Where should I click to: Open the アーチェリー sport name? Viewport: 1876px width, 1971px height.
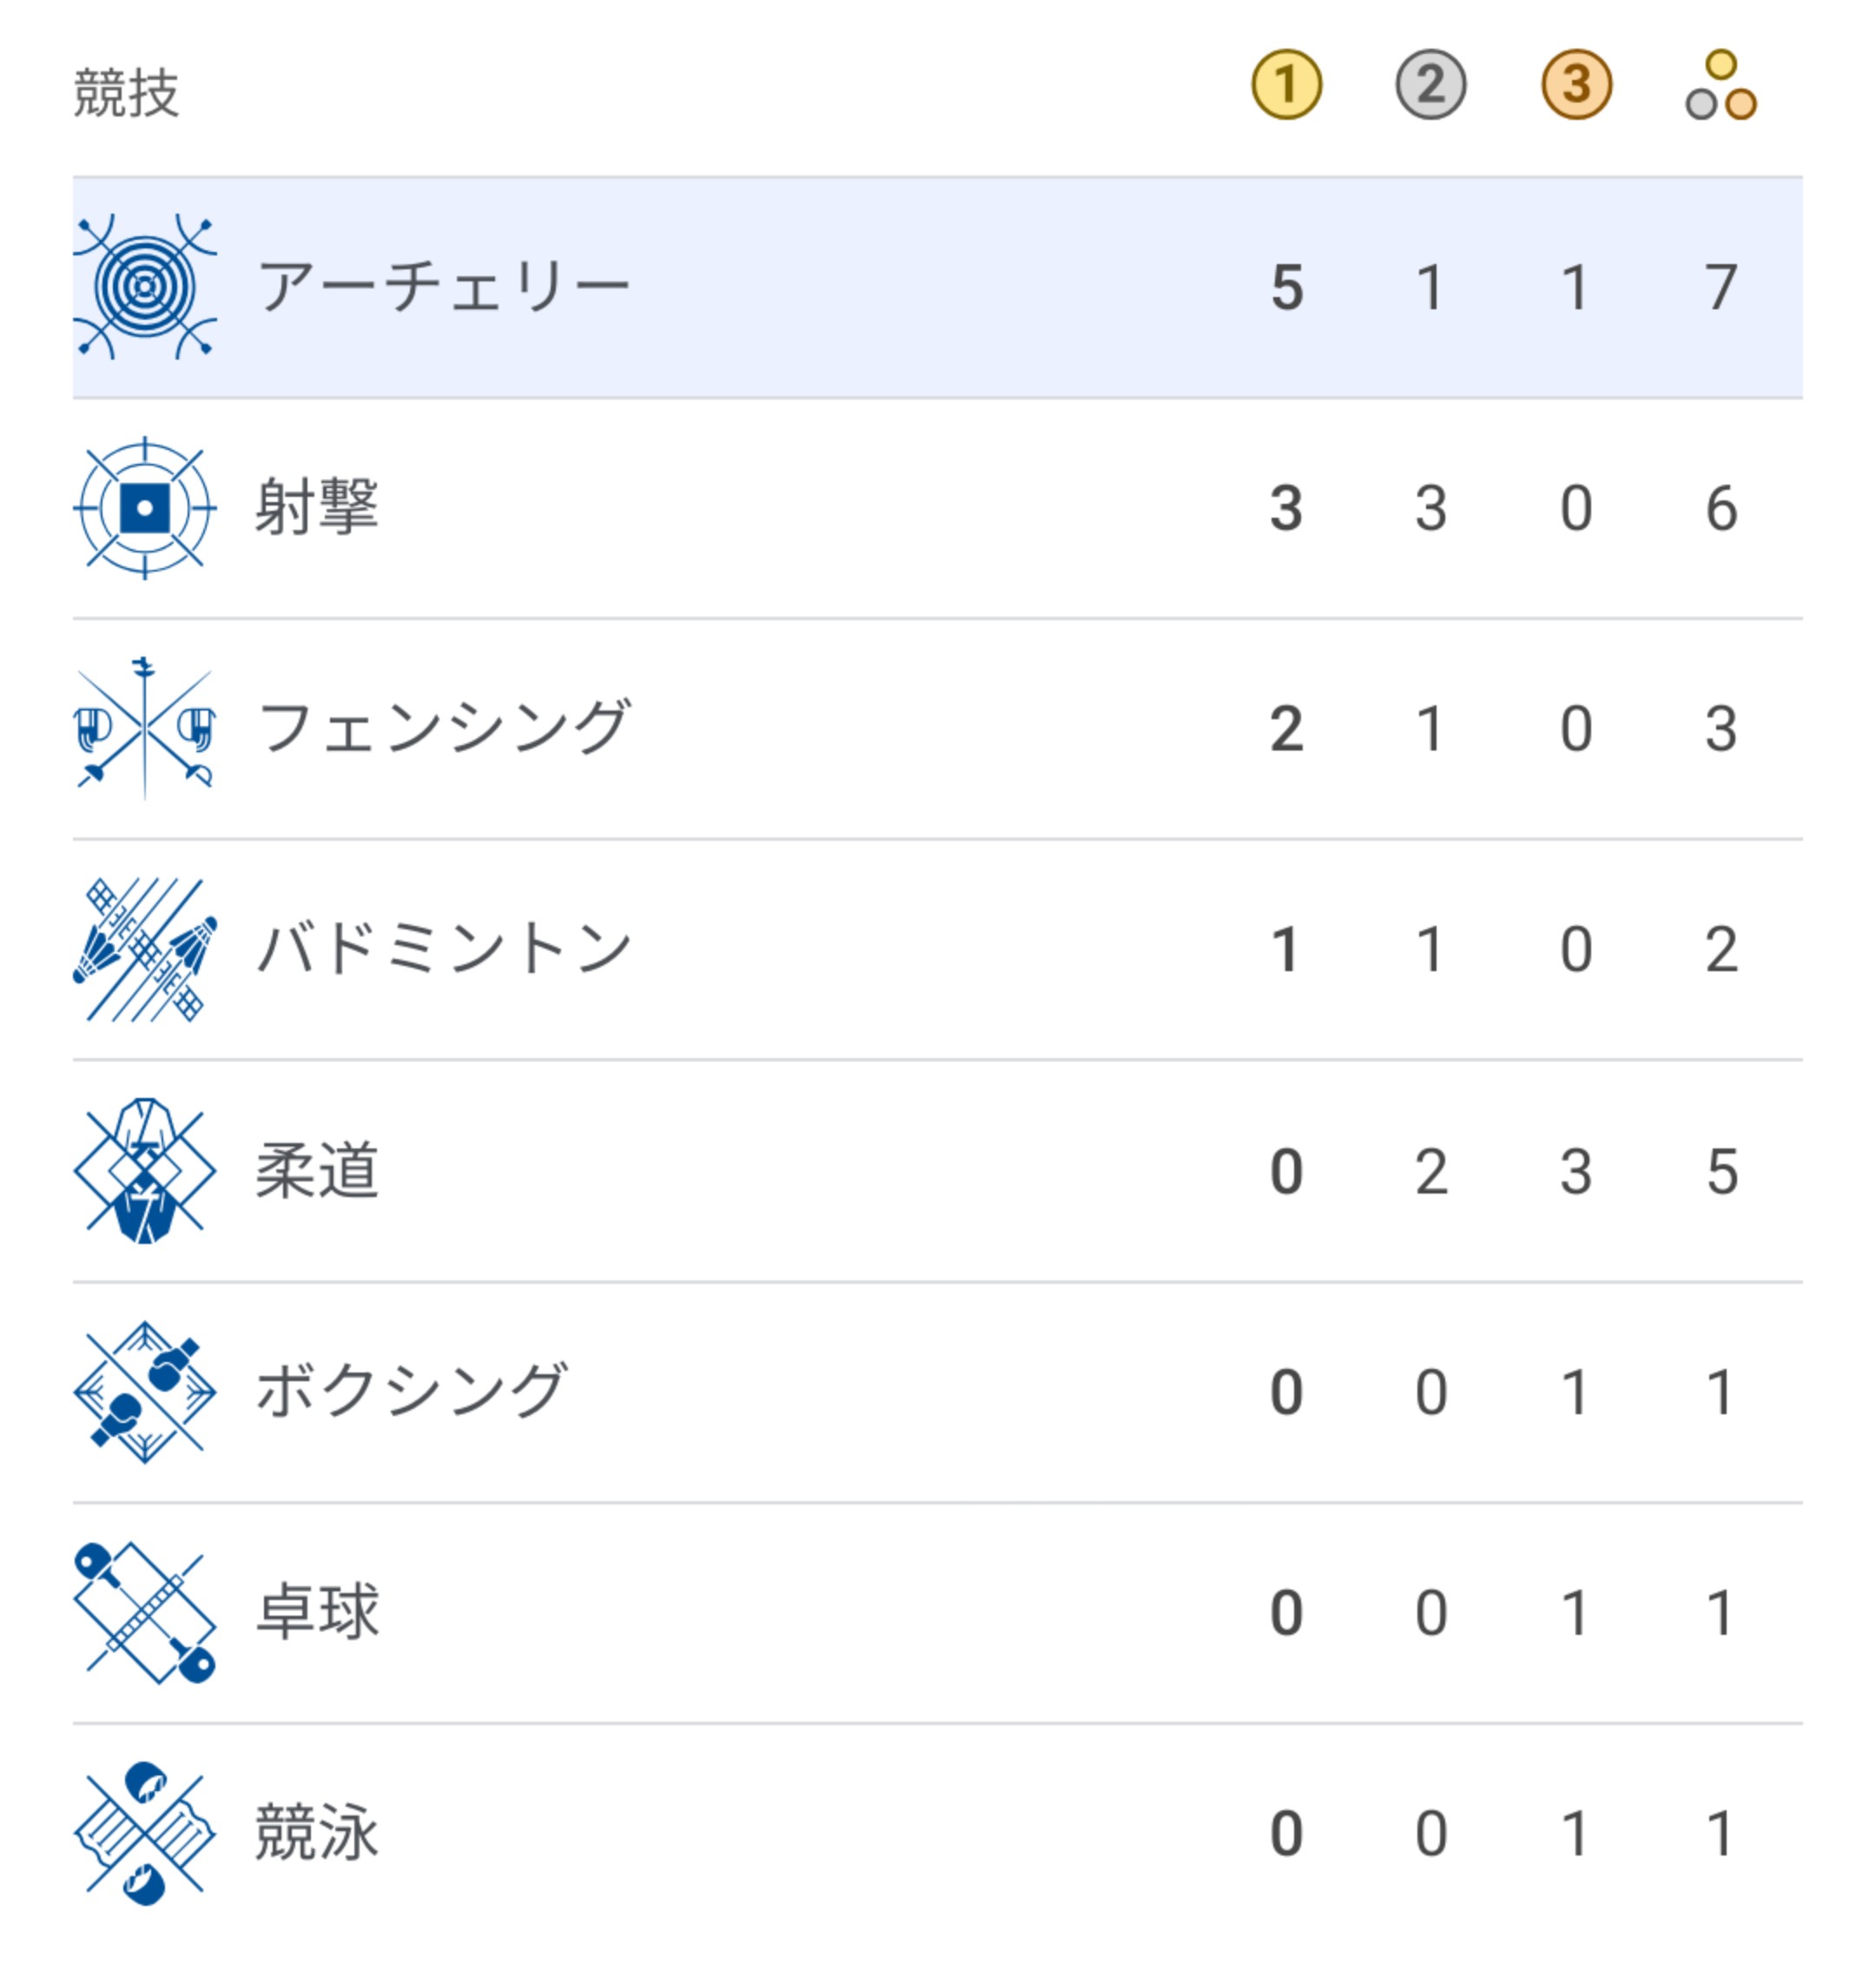point(444,287)
